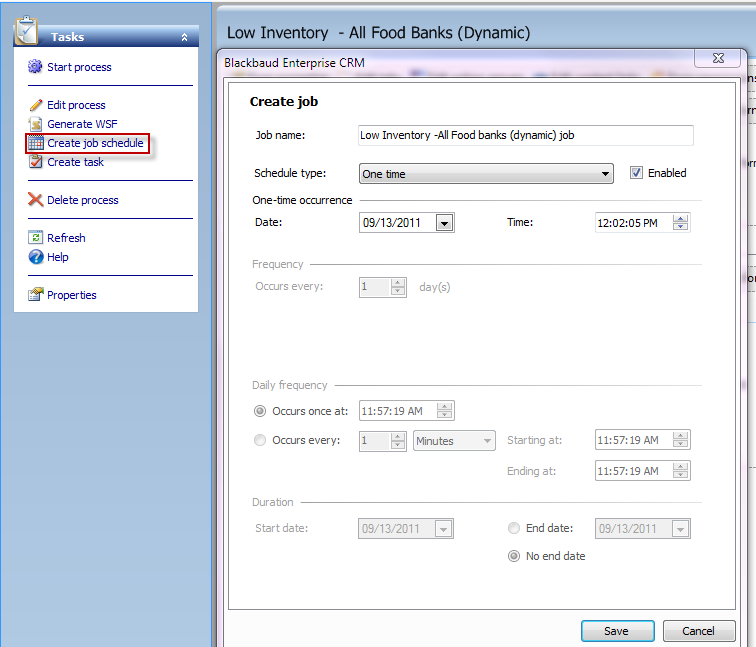Click the Save button
This screenshot has width=756, height=647.
point(618,631)
